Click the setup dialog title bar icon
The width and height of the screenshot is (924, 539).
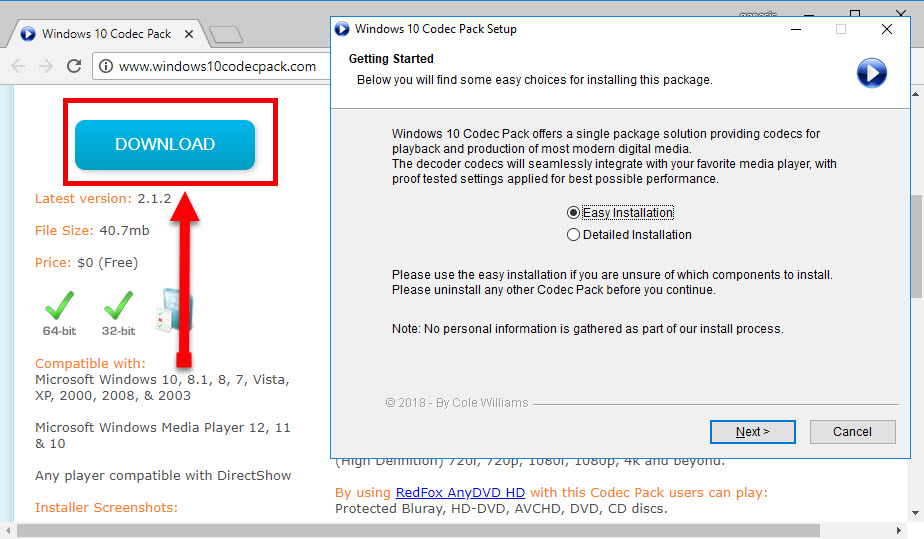342,29
